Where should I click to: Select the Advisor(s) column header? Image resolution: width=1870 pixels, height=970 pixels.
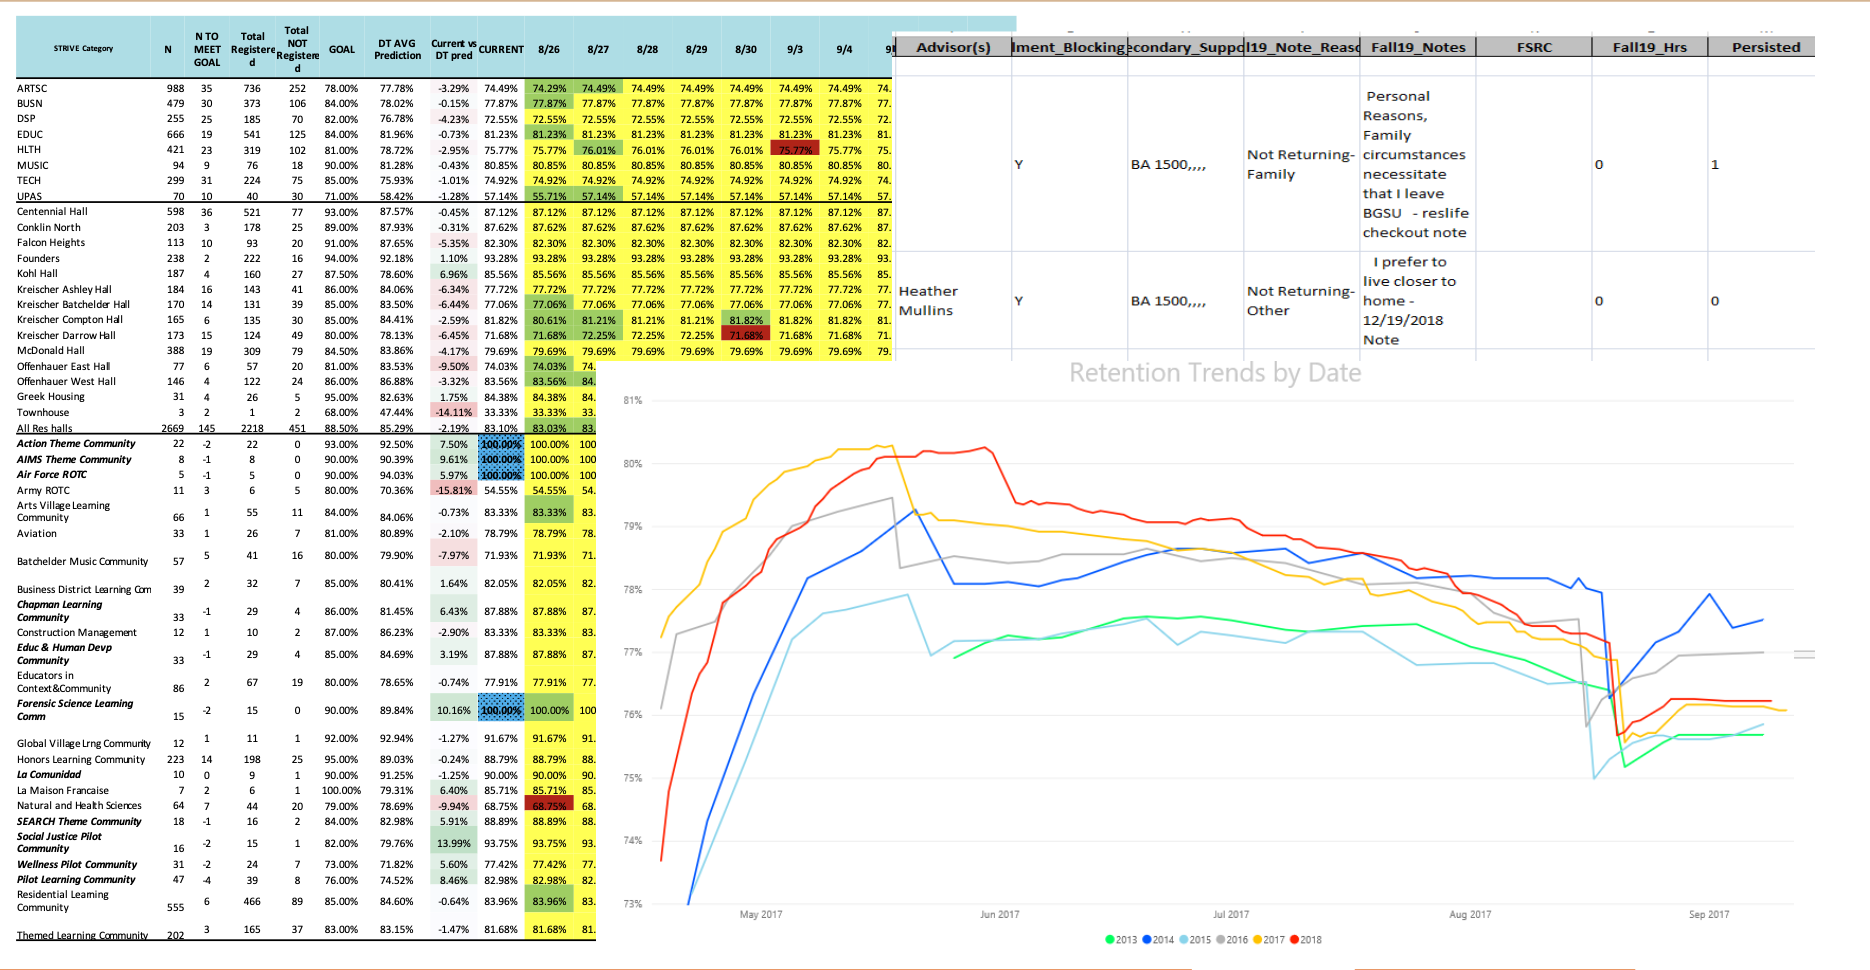pyautogui.click(x=953, y=47)
